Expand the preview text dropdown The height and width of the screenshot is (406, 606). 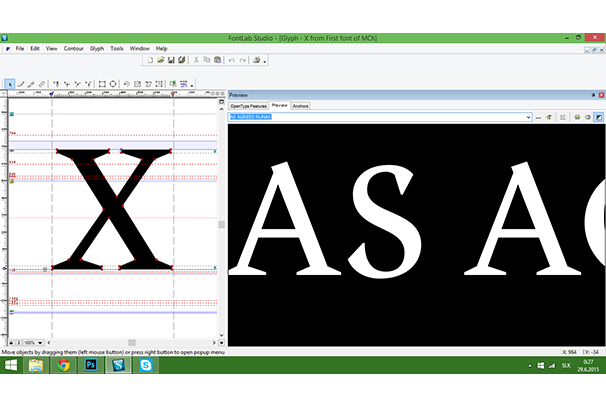click(x=527, y=117)
